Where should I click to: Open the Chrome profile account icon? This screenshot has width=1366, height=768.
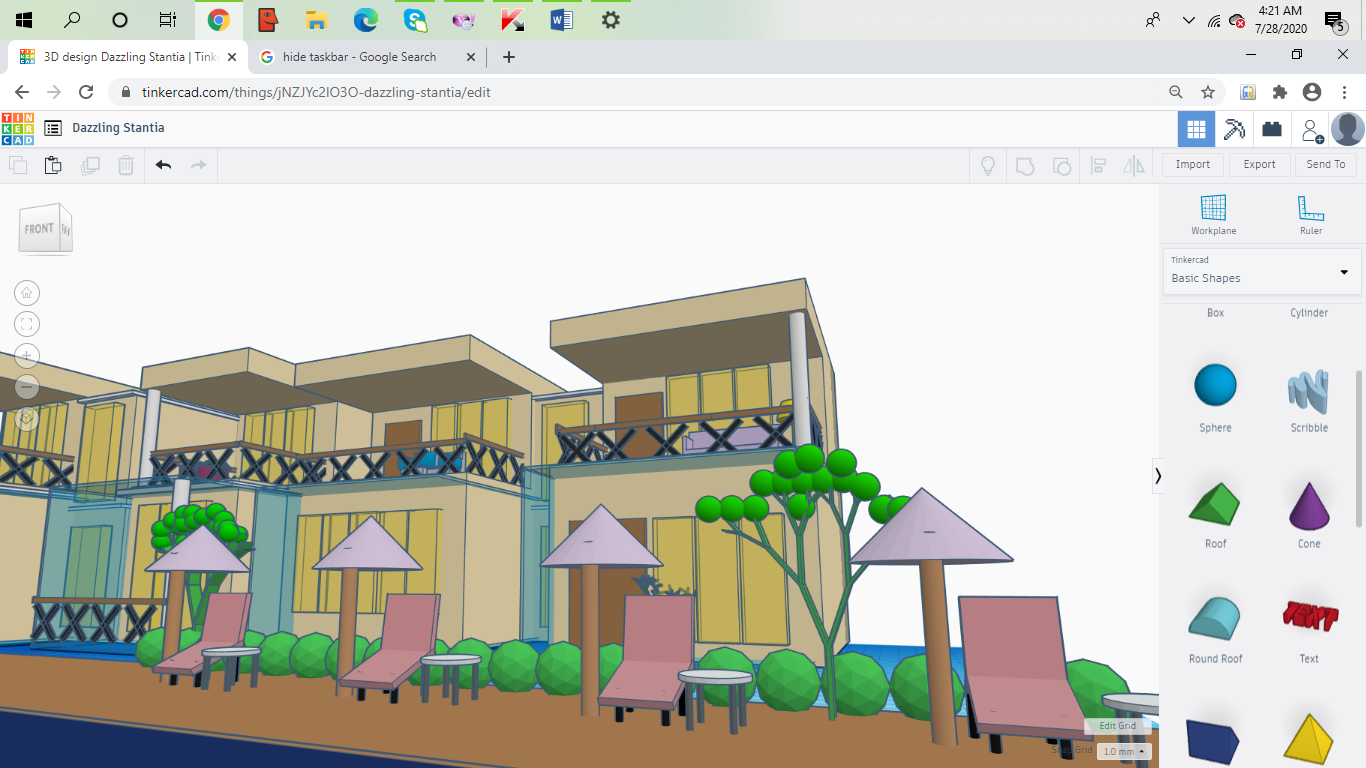pos(1312,92)
